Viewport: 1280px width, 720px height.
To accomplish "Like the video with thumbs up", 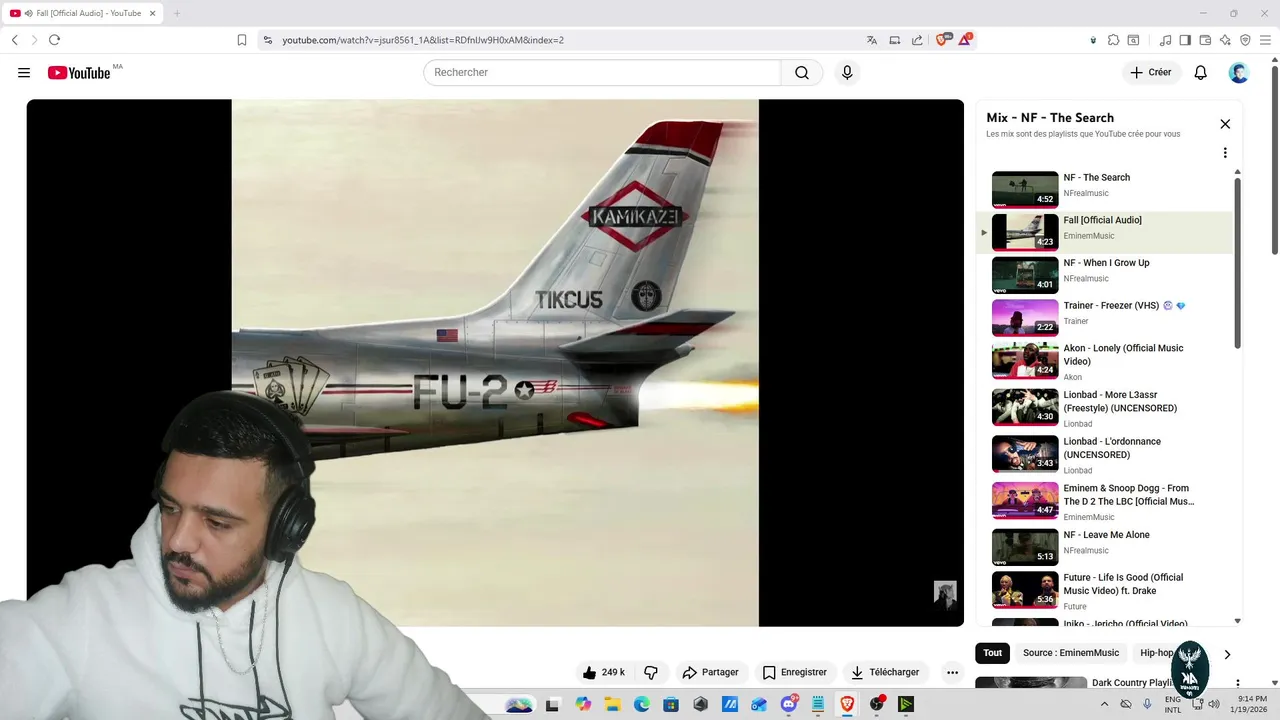I will (x=604, y=672).
